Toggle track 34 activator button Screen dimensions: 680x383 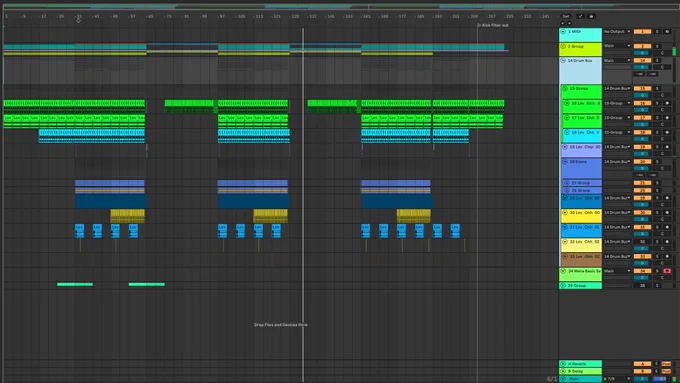[642, 271]
